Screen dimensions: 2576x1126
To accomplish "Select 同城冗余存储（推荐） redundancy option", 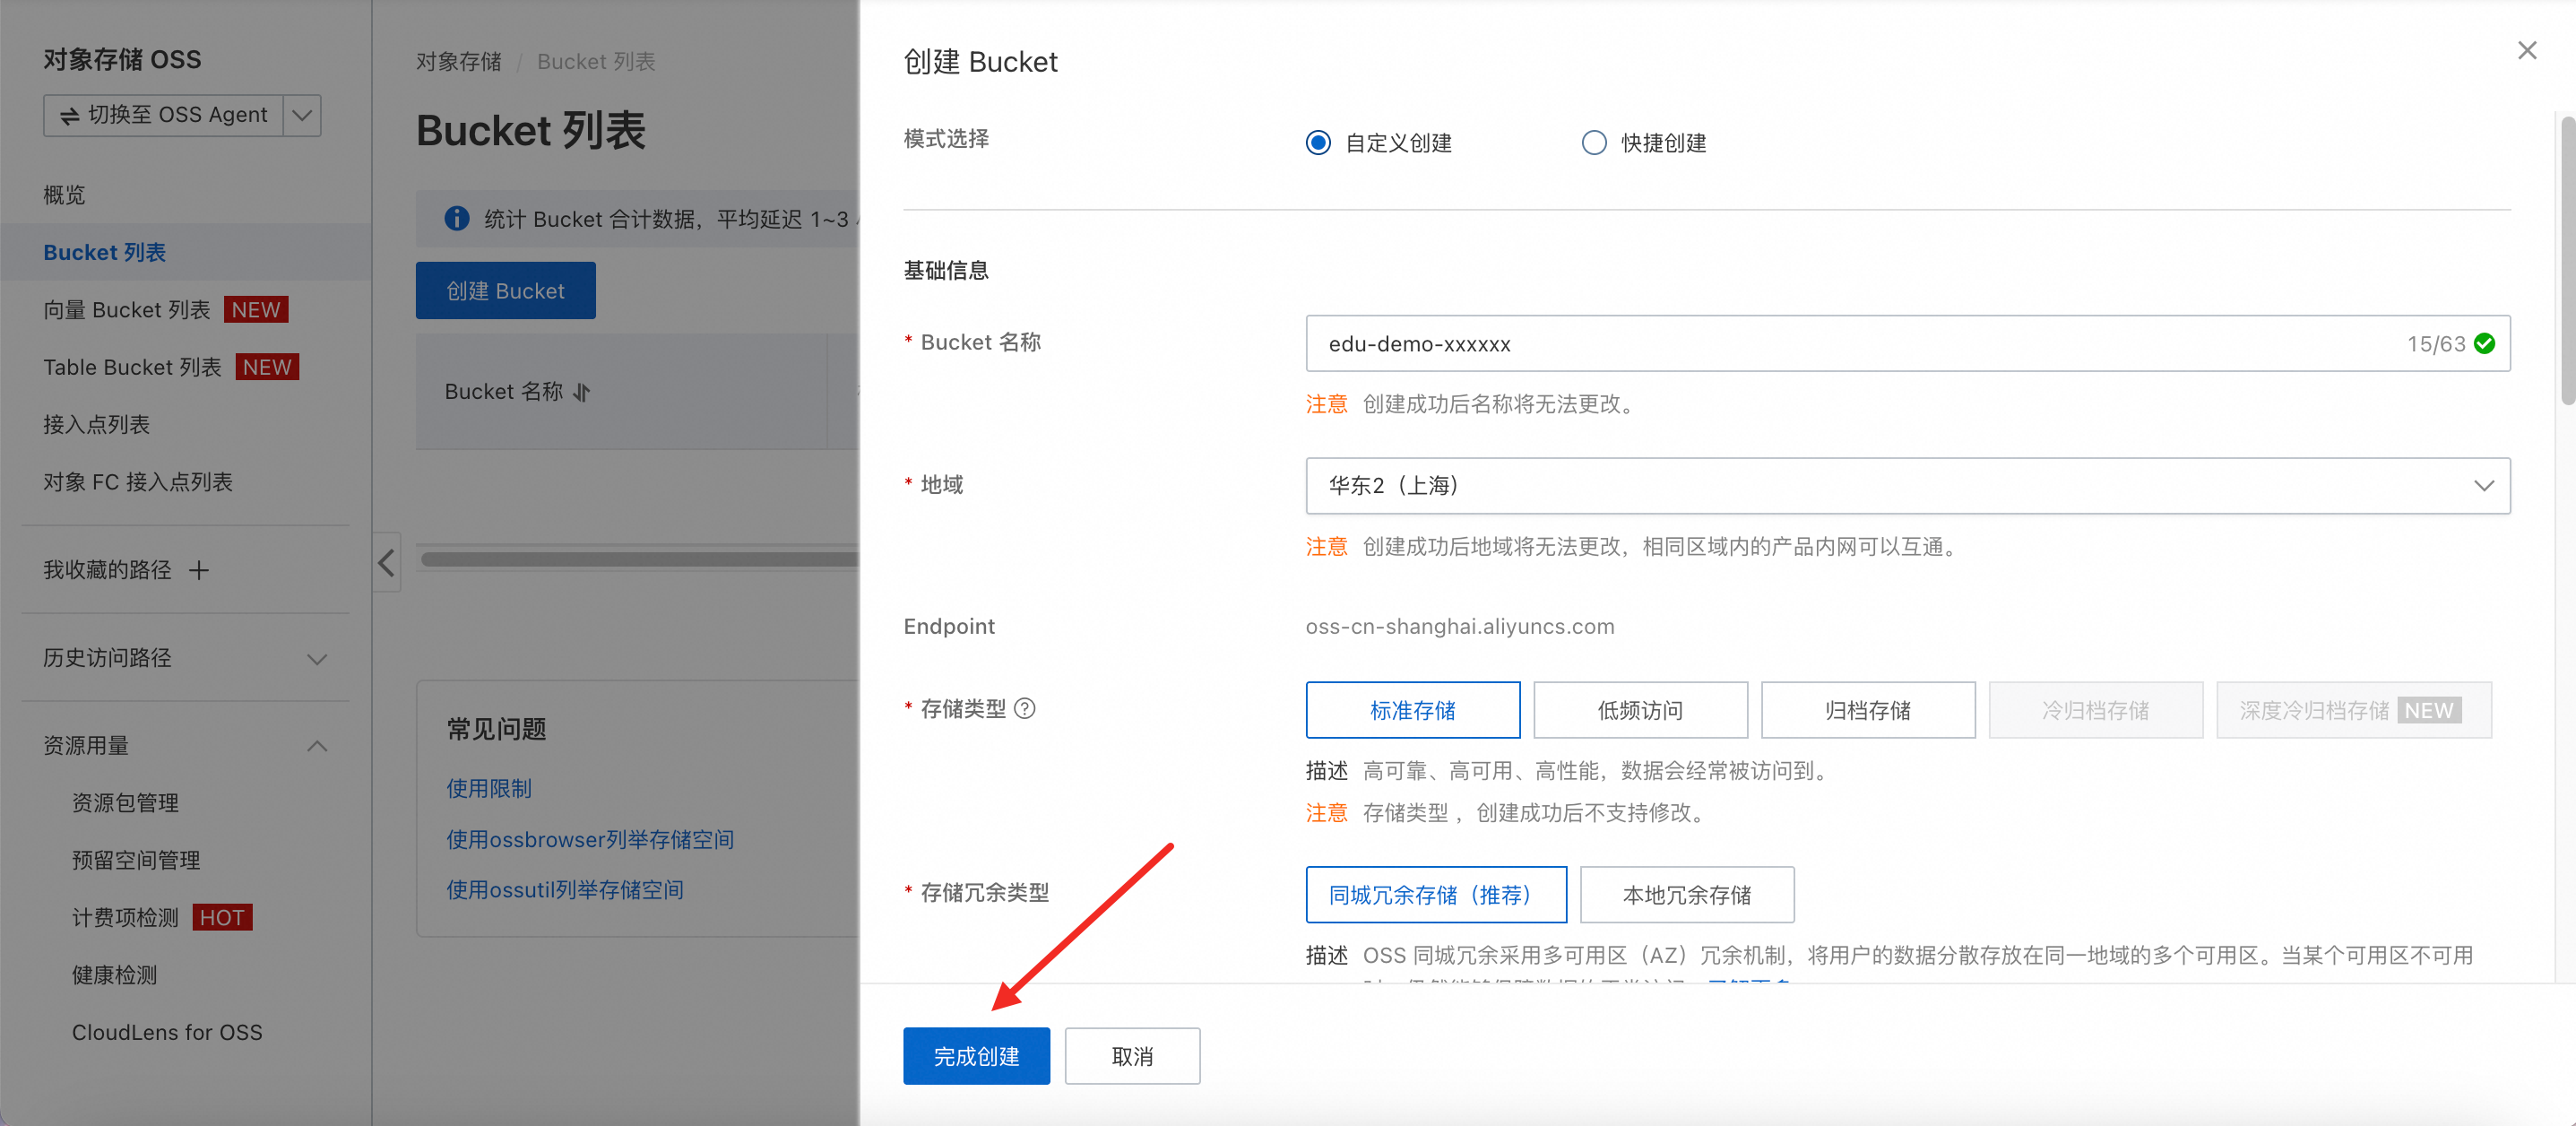I will 1436,894.
